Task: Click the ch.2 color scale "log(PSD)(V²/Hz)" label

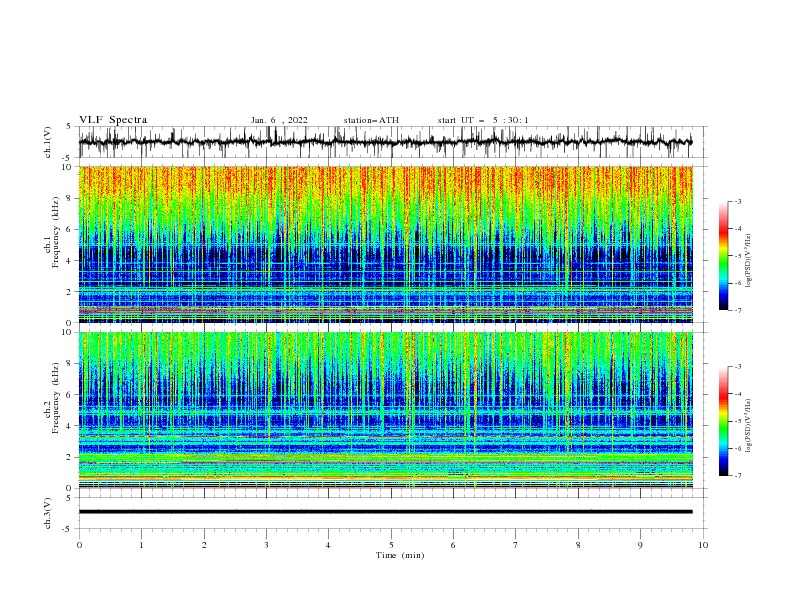Action: tap(748, 426)
